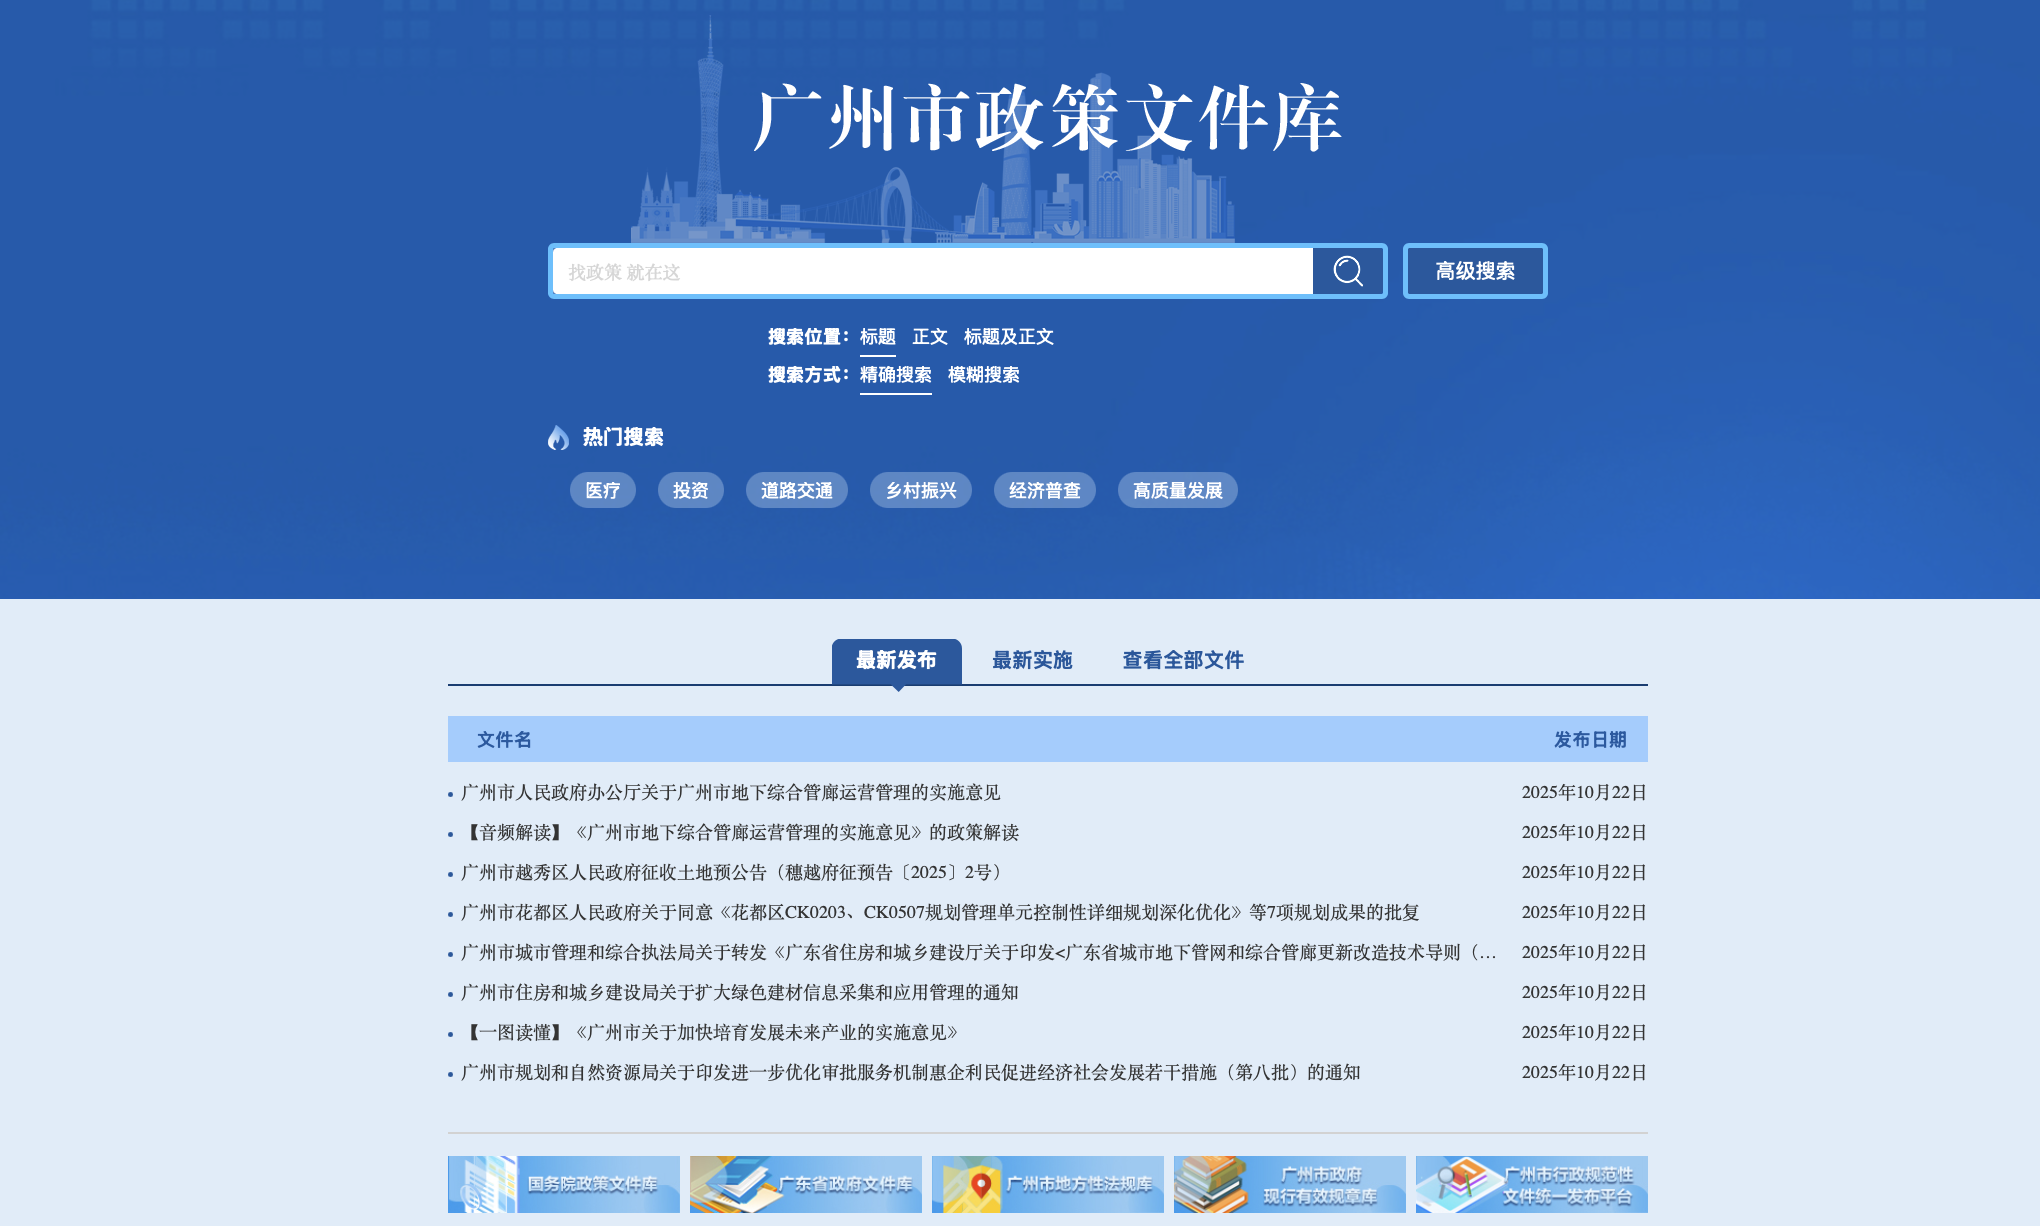Open the 广东省政府文件库 banner

click(805, 1184)
